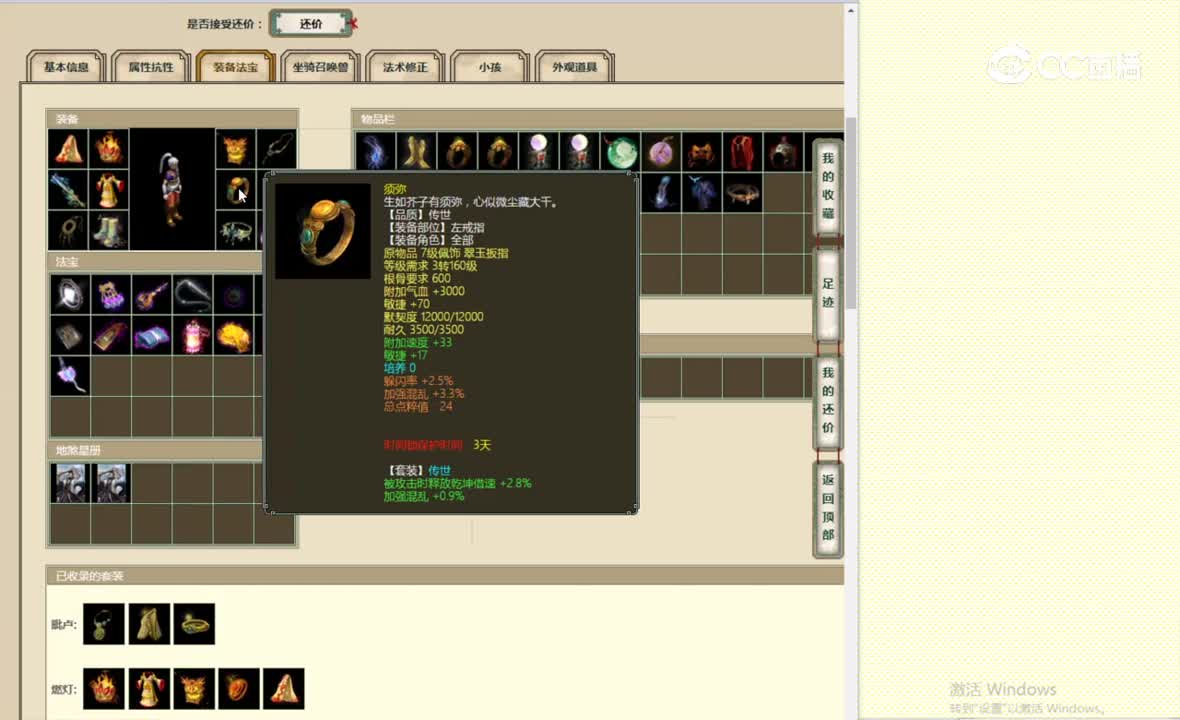Click the 须弥 item name in tooltip
Viewport: 1180px width, 720px height.
[394, 189]
